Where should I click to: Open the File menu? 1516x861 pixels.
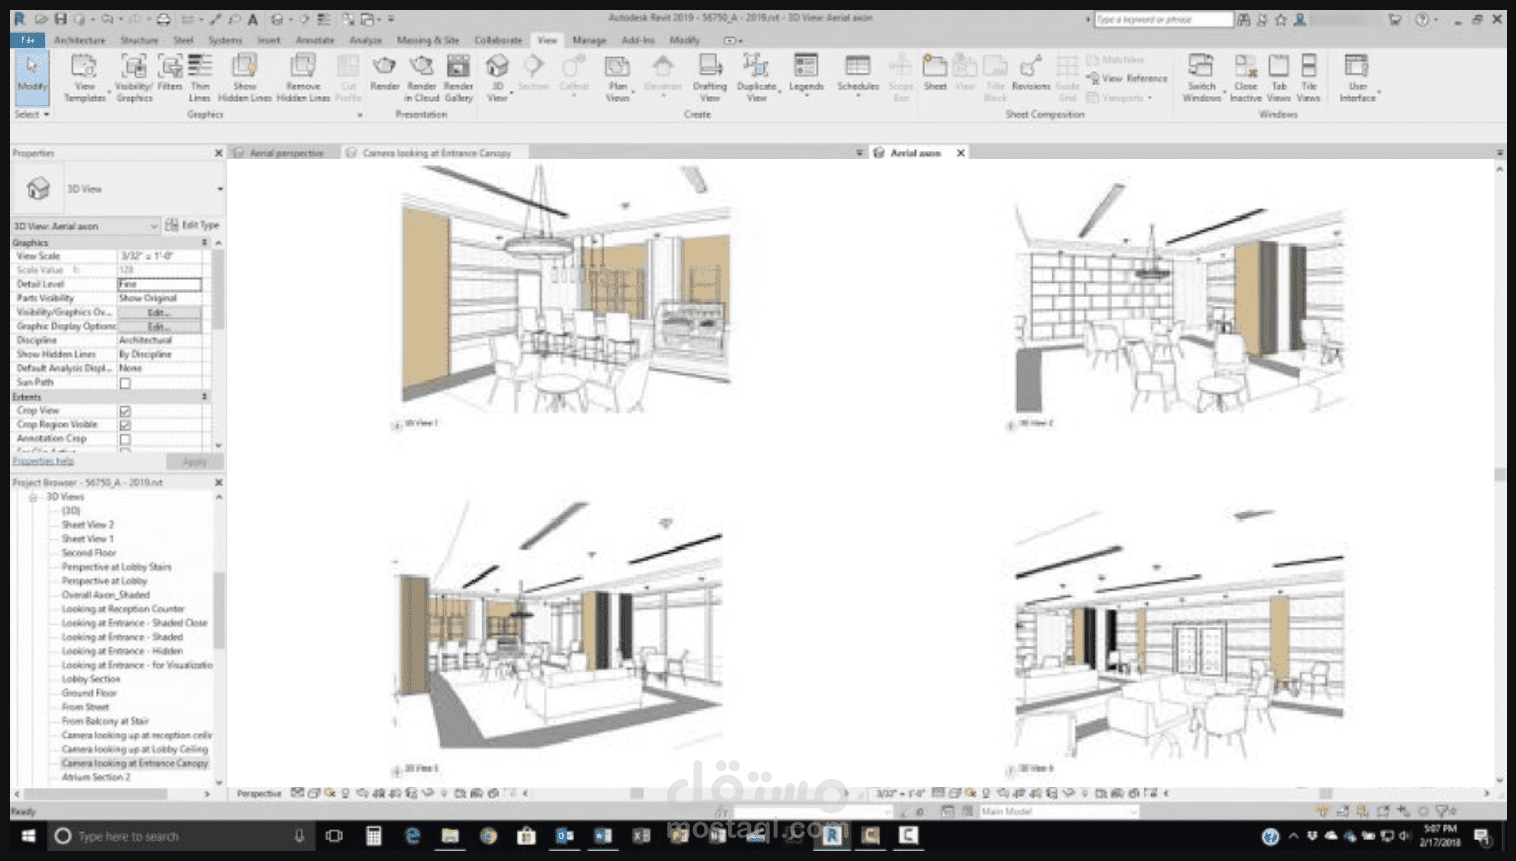[28, 40]
